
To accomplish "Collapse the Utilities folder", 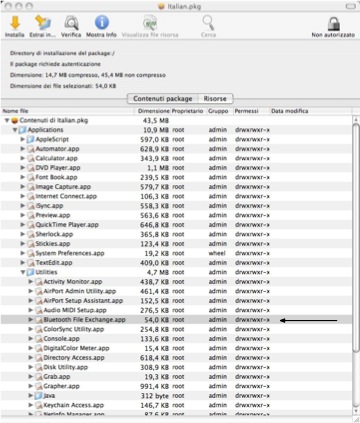I will pyautogui.click(x=23, y=272).
